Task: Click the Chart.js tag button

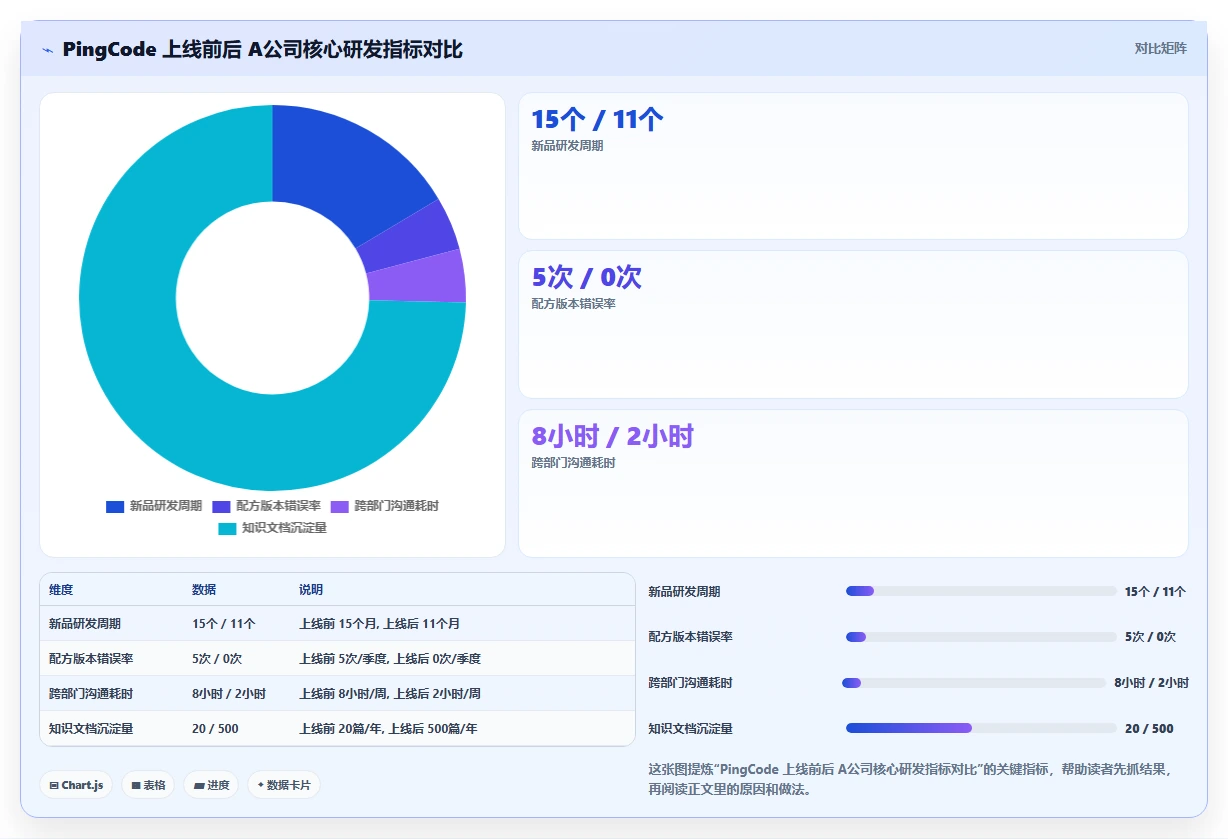Action: pos(76,785)
